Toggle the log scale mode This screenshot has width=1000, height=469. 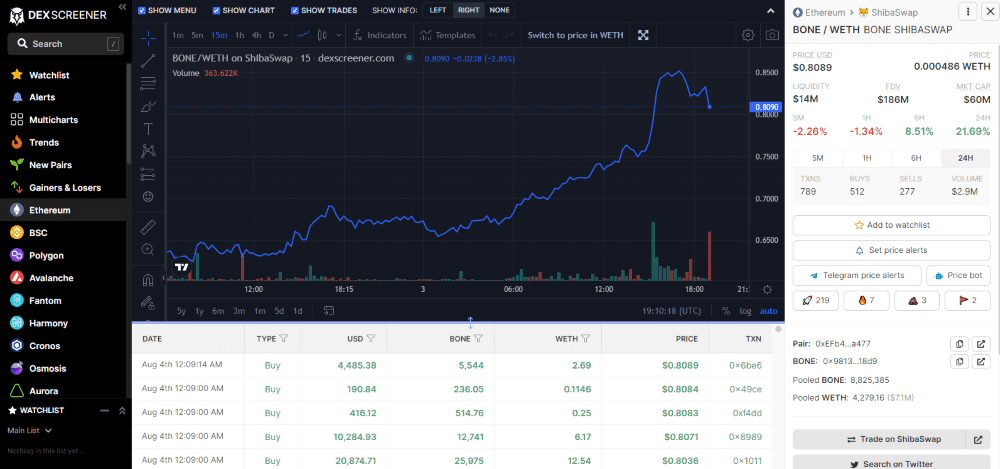click(x=745, y=311)
